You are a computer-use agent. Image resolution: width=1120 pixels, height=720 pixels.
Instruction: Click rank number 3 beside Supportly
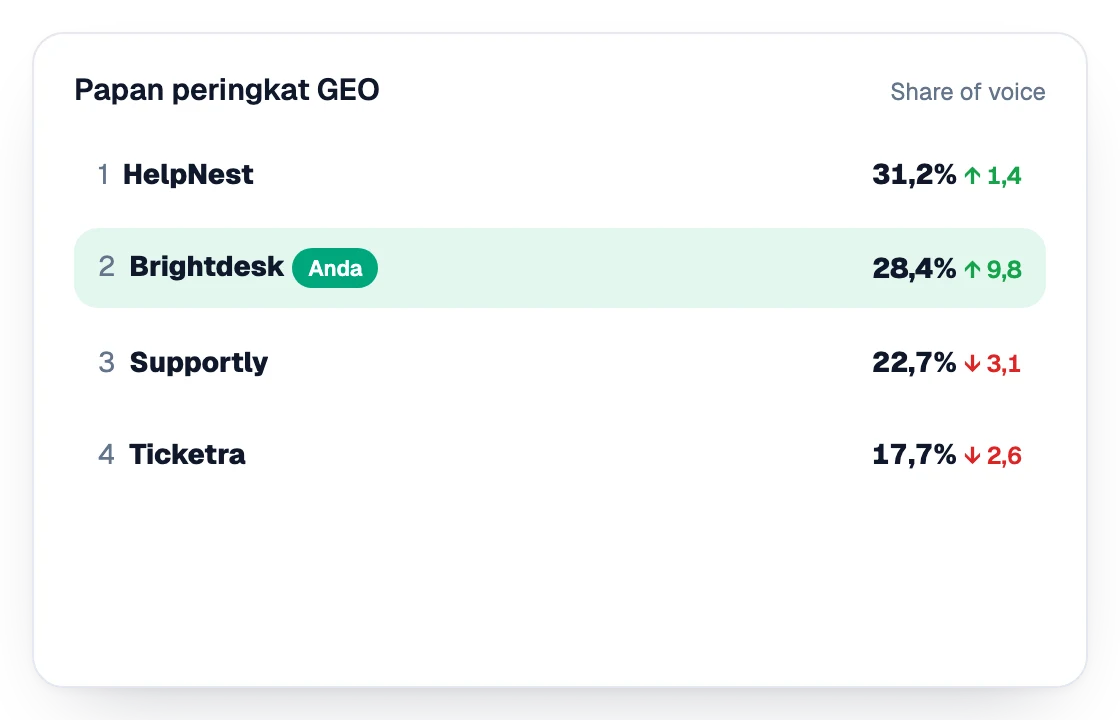[x=106, y=362]
